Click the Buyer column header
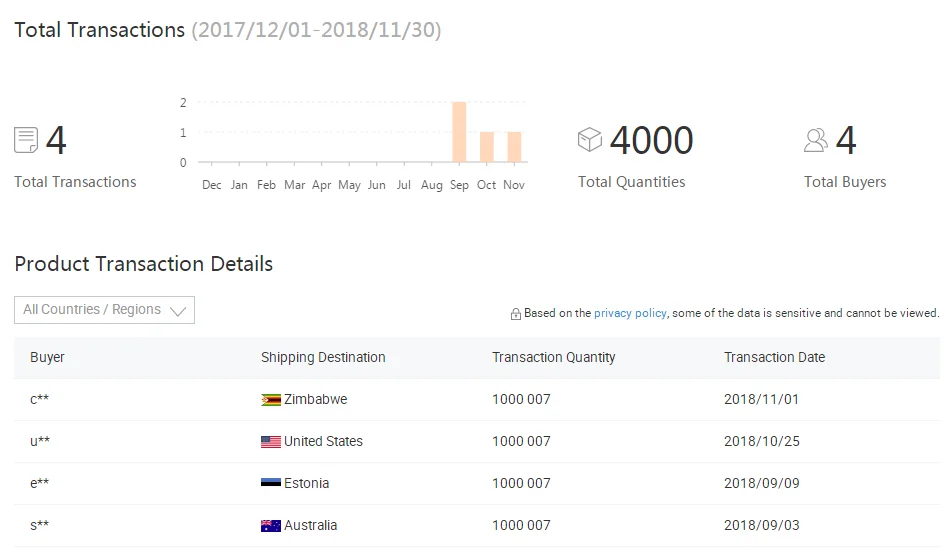This screenshot has width=949, height=552. pos(47,357)
